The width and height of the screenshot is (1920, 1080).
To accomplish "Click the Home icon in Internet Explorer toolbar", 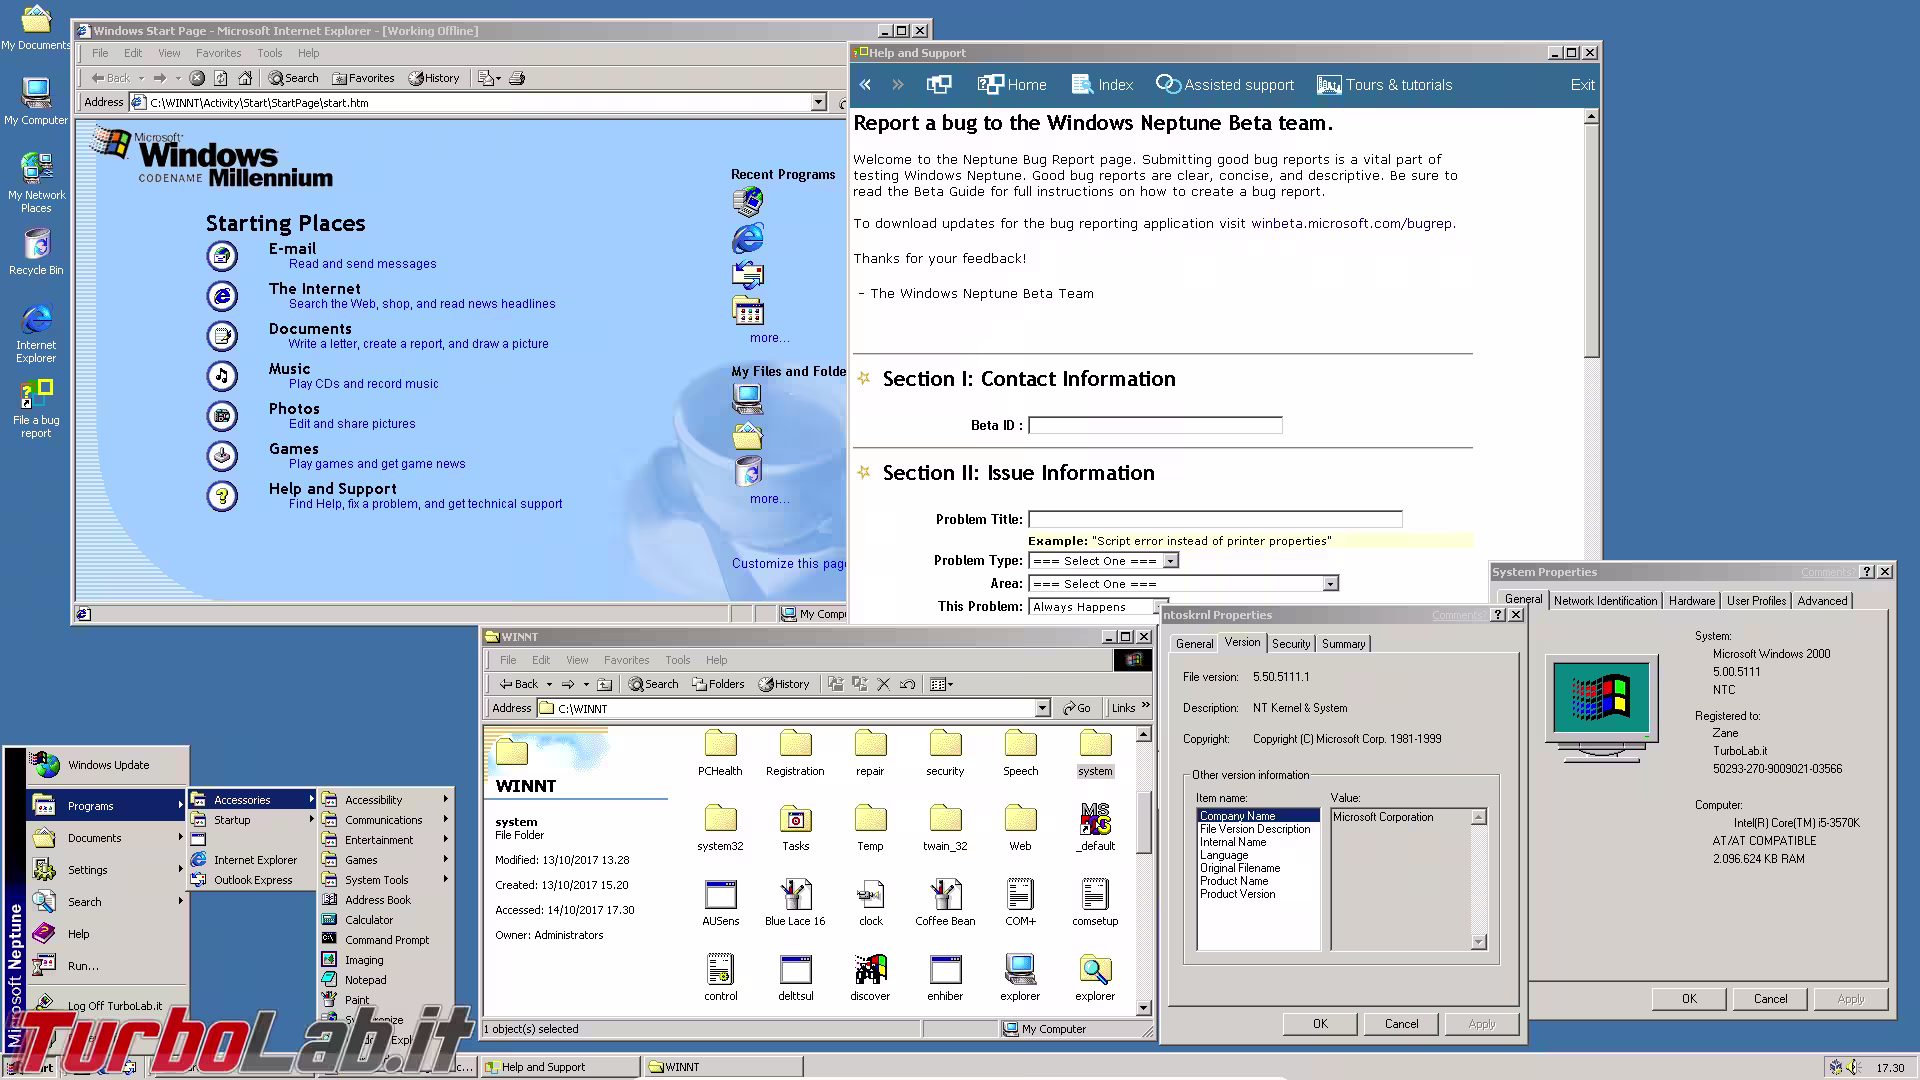I will [245, 78].
